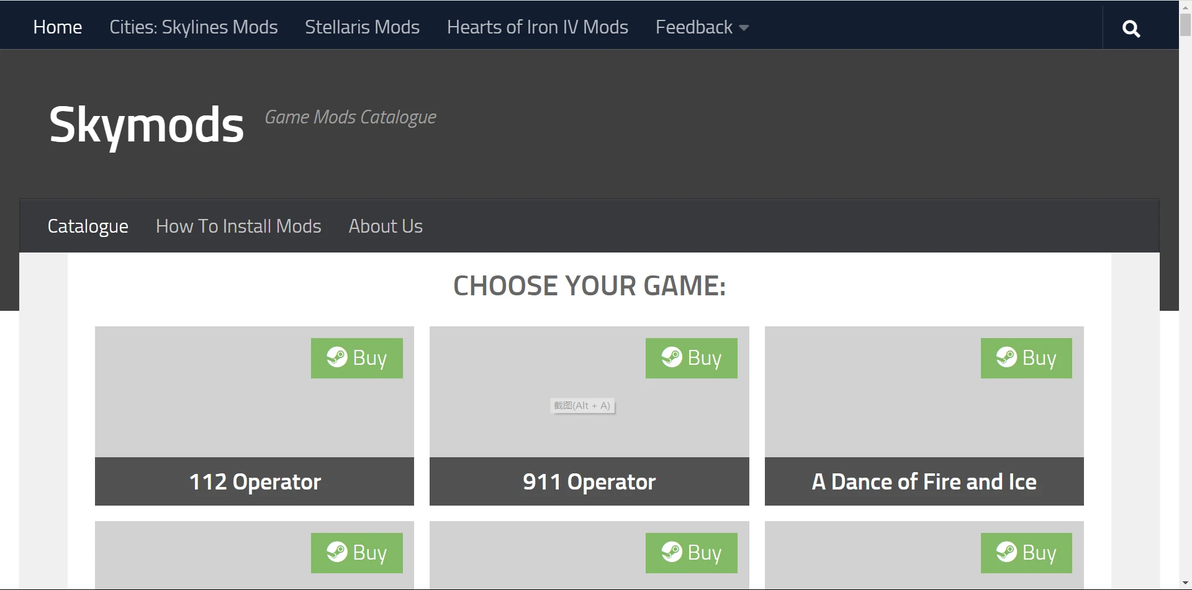Select the Catalogue tab
The height and width of the screenshot is (590, 1192).
click(87, 226)
